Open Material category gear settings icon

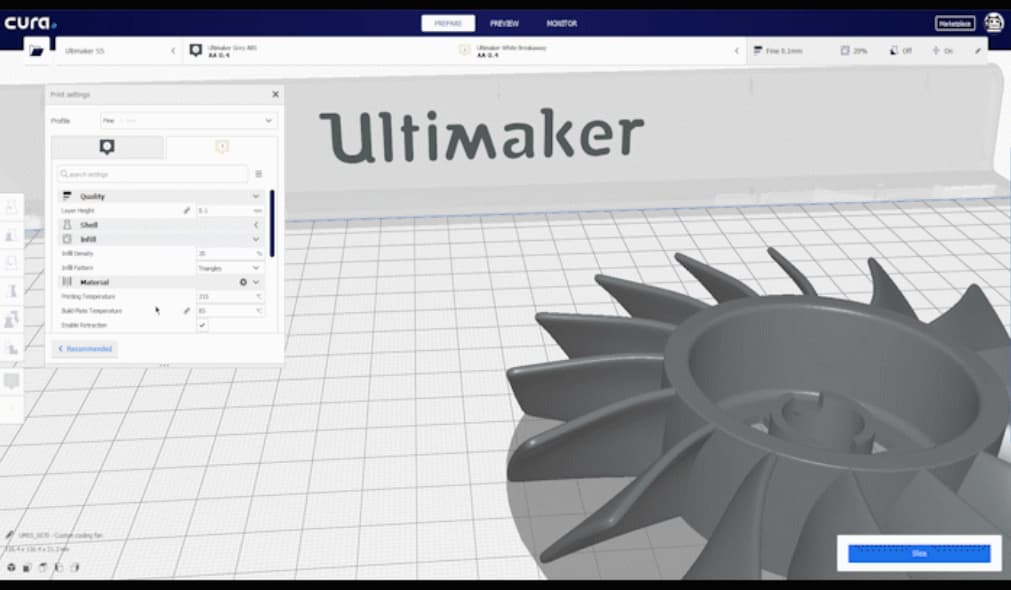coord(243,282)
